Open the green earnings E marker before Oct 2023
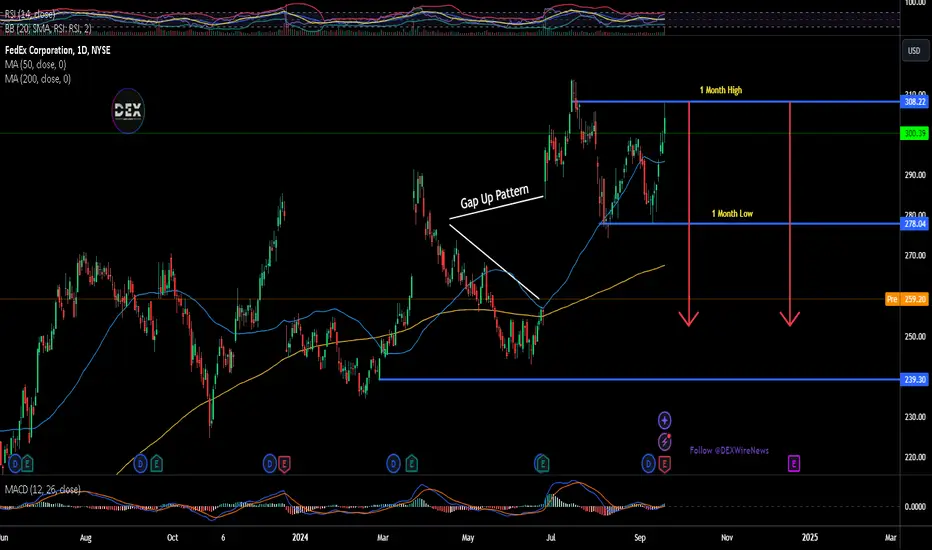The image size is (932, 550). (156, 463)
